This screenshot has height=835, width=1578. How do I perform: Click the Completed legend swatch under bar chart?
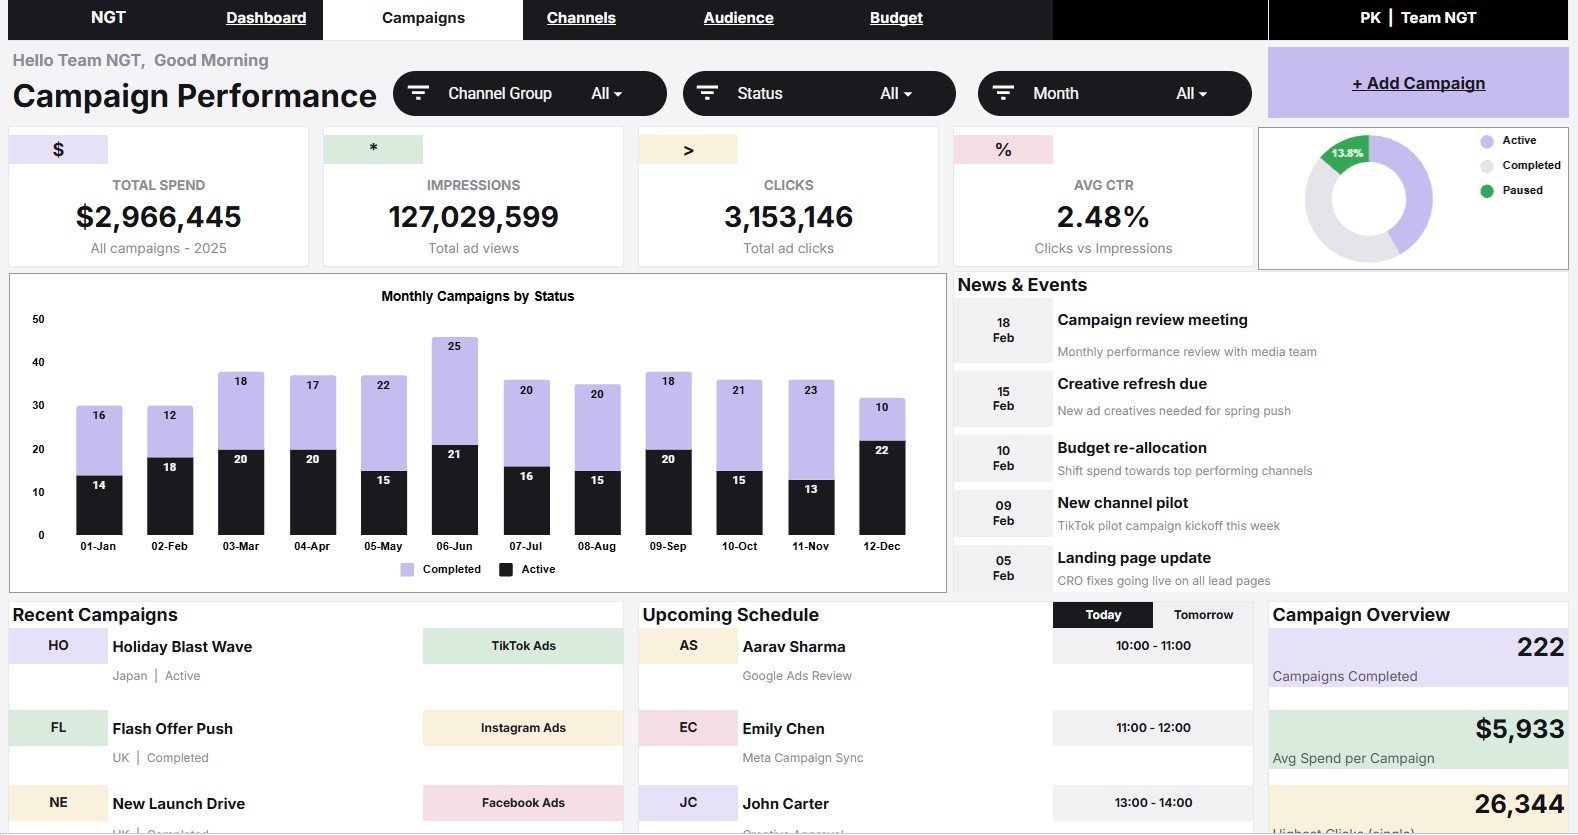coord(407,570)
